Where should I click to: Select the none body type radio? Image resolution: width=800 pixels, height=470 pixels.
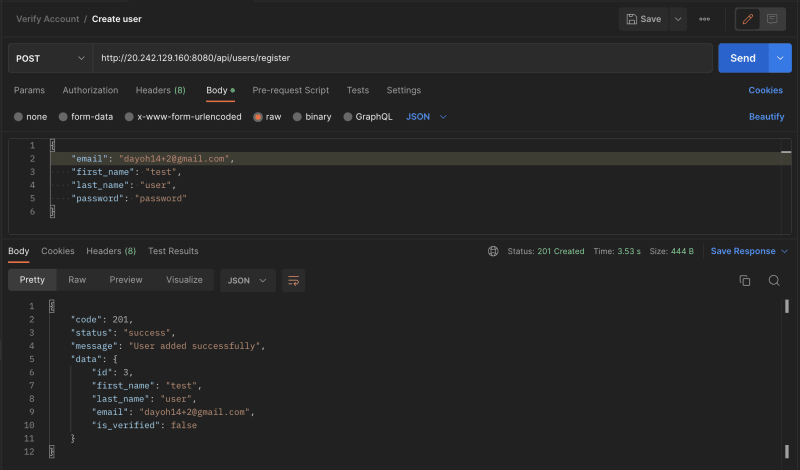point(18,117)
